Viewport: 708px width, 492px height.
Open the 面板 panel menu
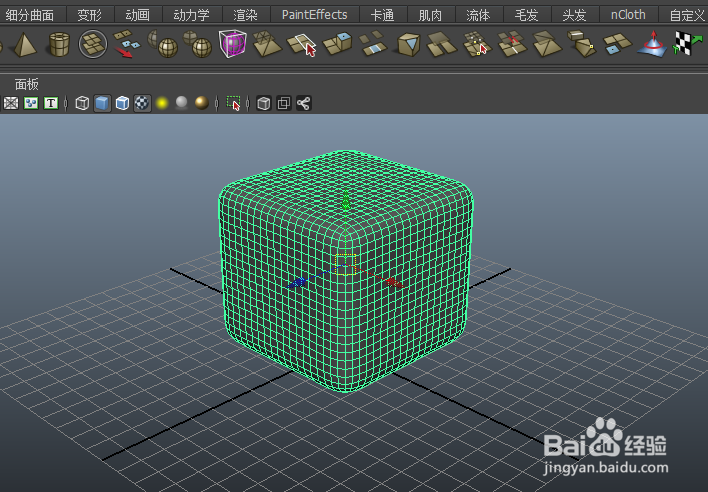tap(27, 84)
